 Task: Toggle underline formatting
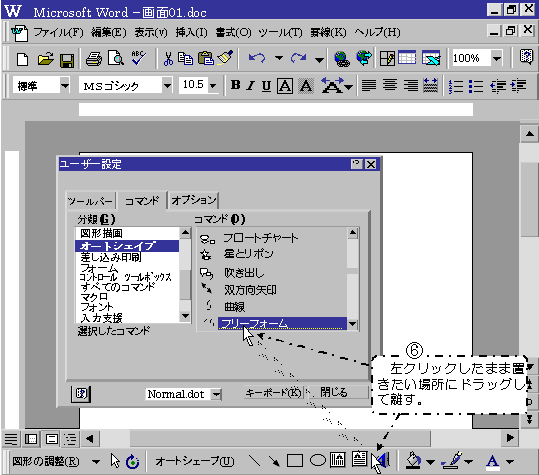(266, 86)
